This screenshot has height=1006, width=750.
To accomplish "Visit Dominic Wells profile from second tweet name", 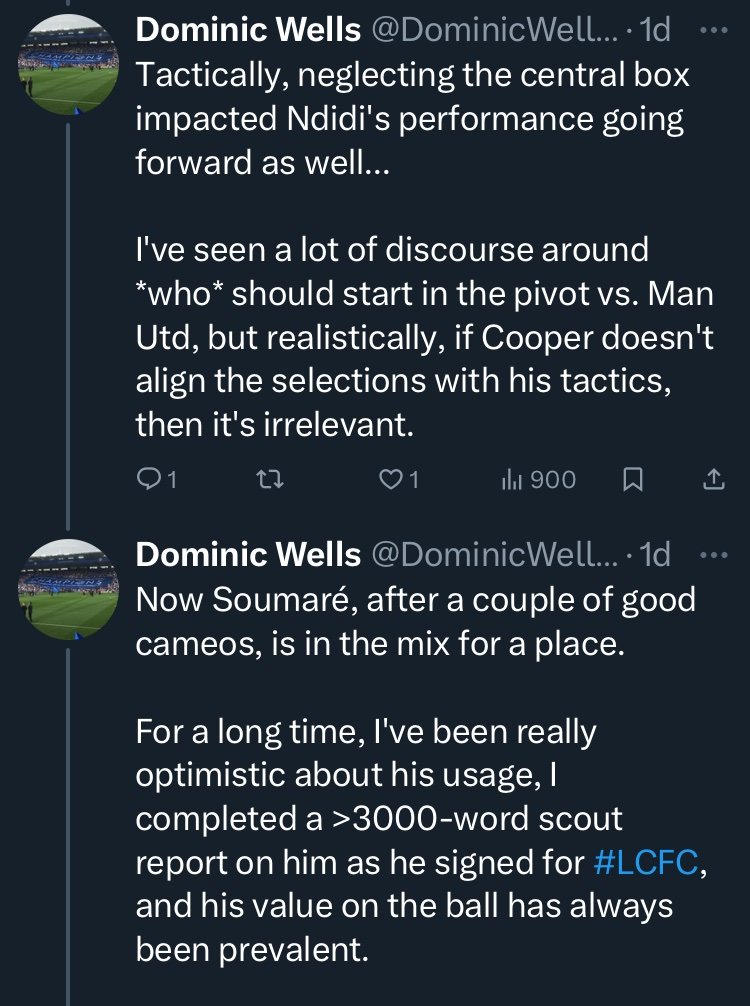I will [x=248, y=554].
